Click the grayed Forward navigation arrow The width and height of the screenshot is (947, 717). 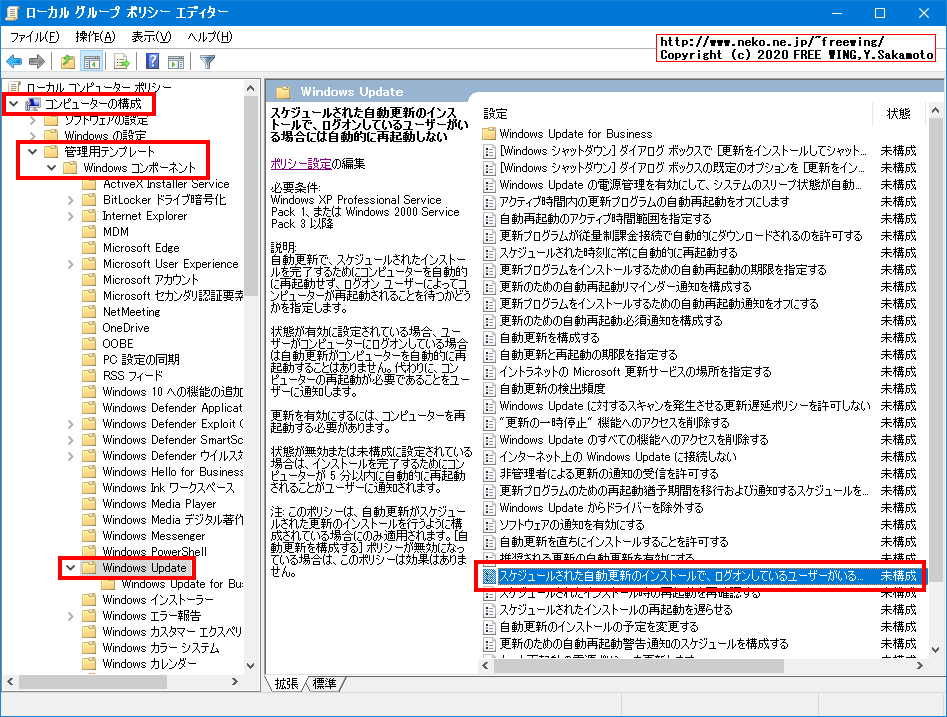36,60
